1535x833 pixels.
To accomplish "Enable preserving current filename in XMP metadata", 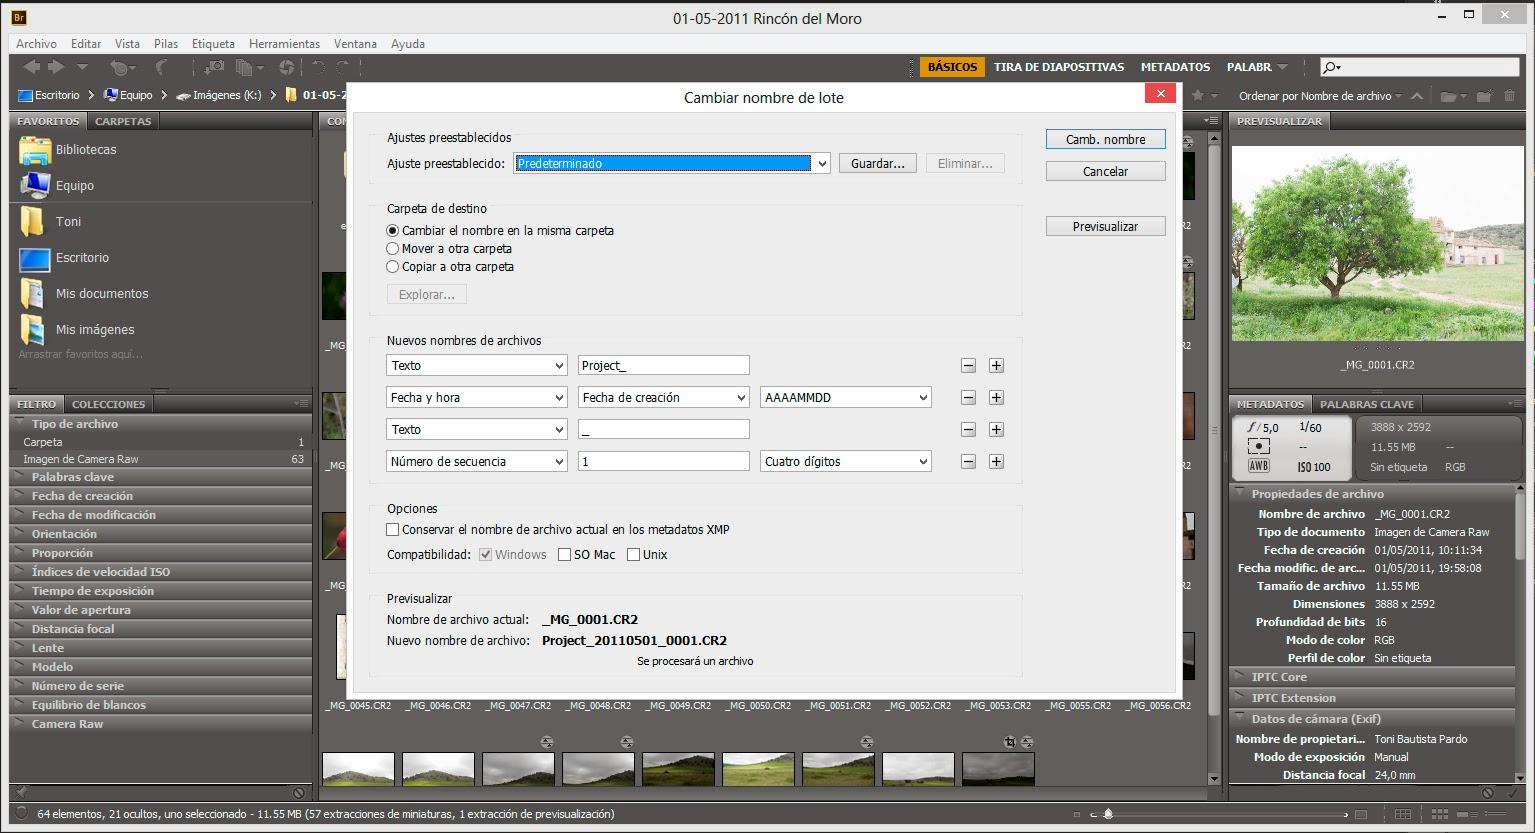I will [393, 530].
